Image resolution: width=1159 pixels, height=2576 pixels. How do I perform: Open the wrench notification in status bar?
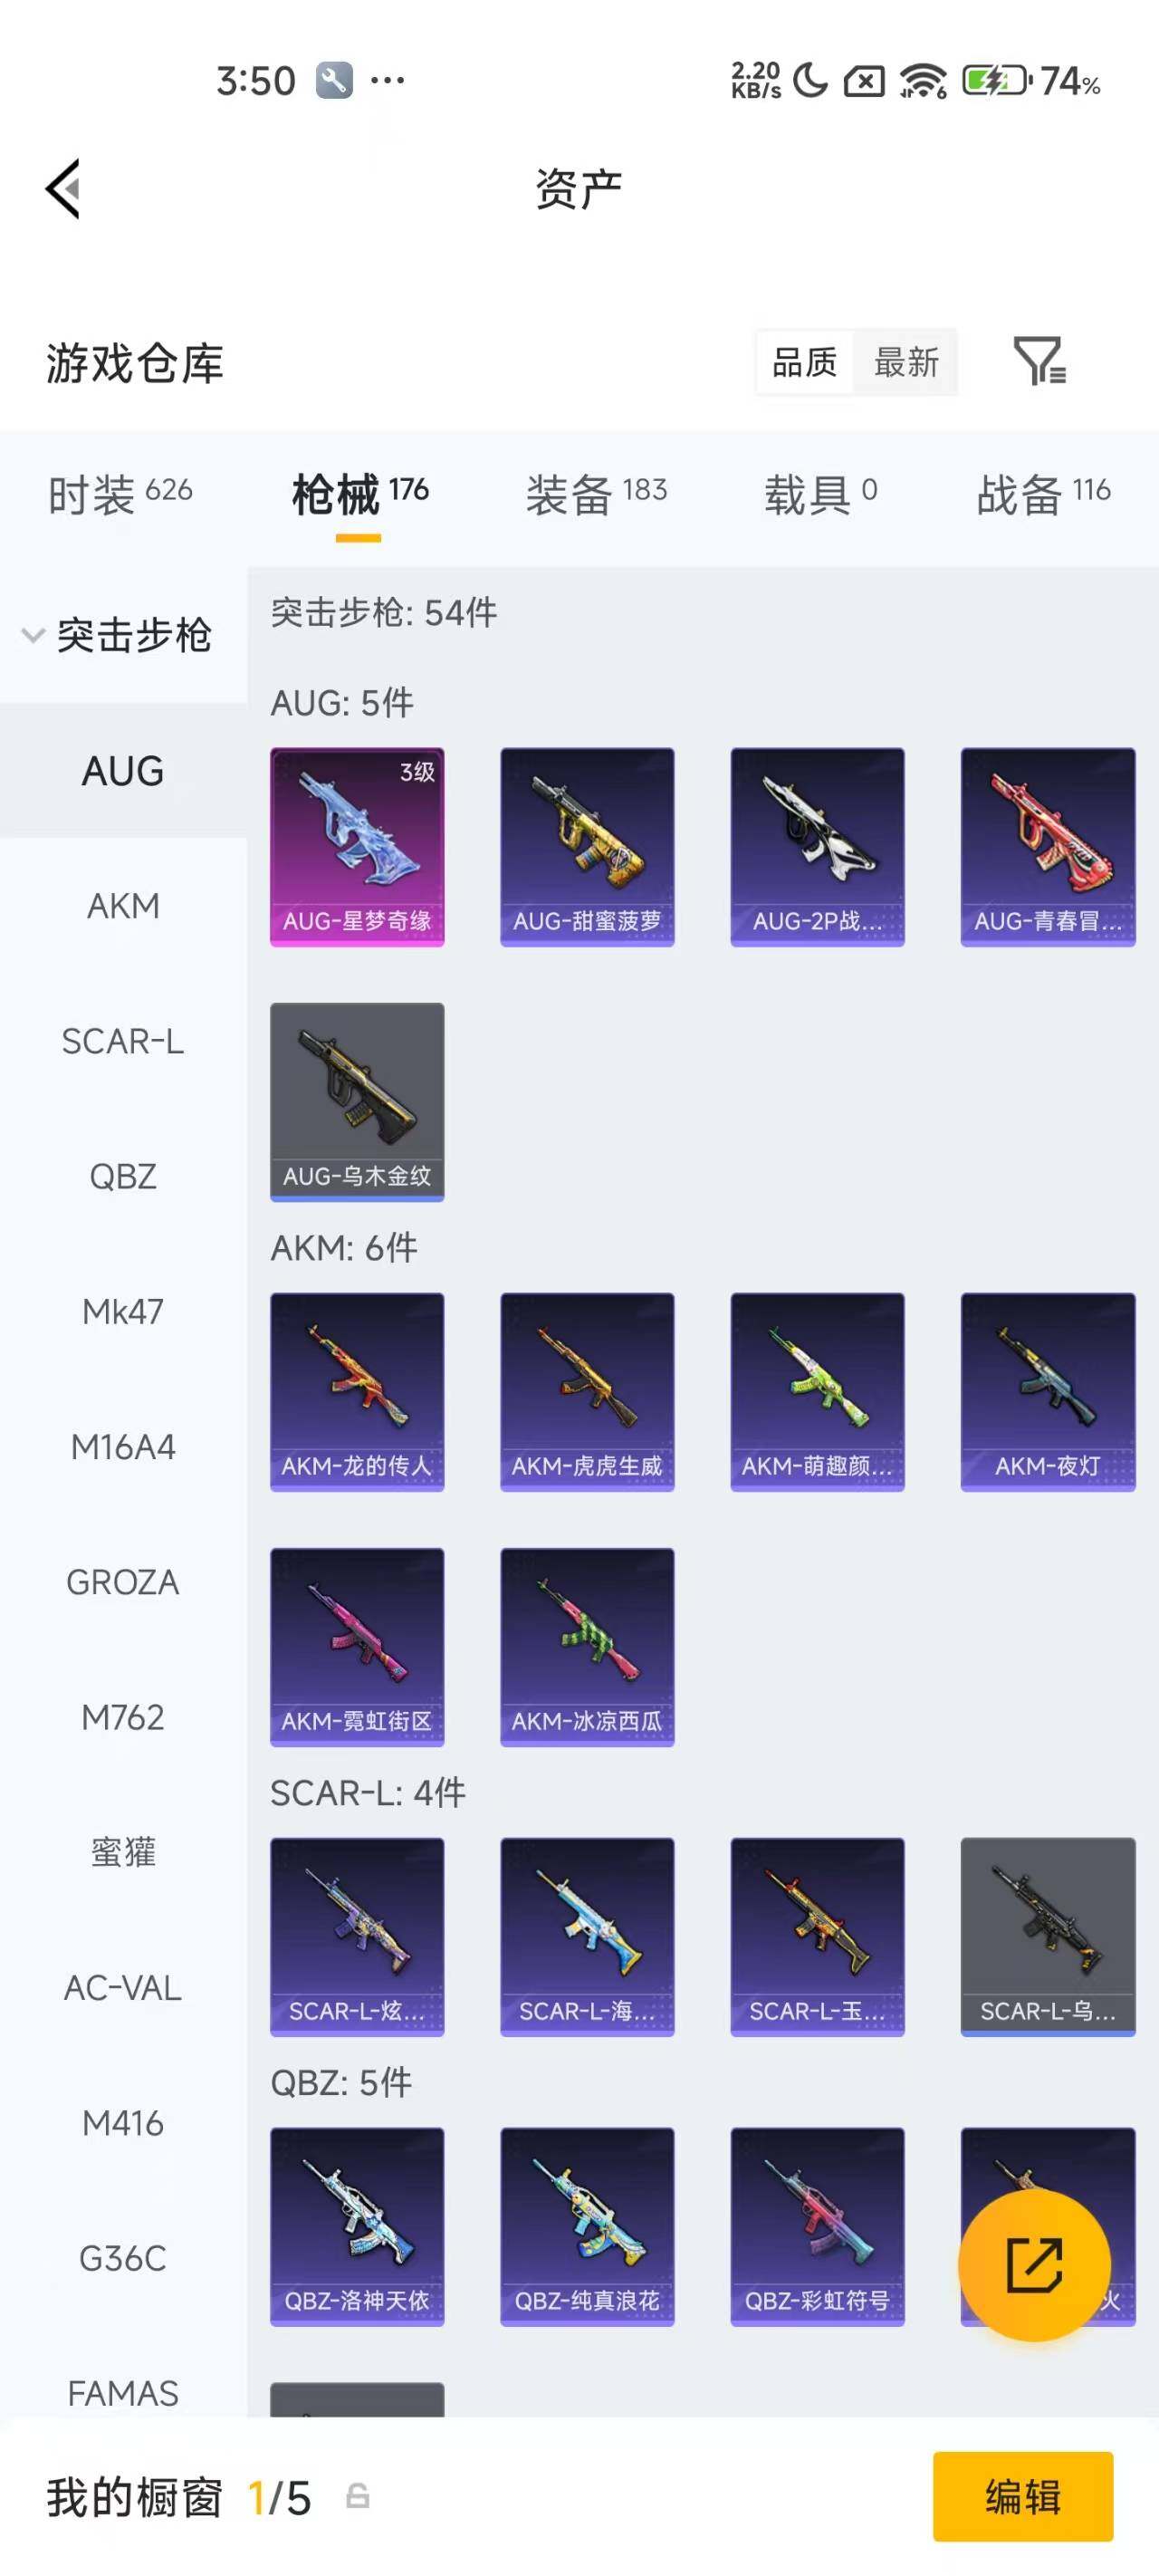pyautogui.click(x=334, y=80)
